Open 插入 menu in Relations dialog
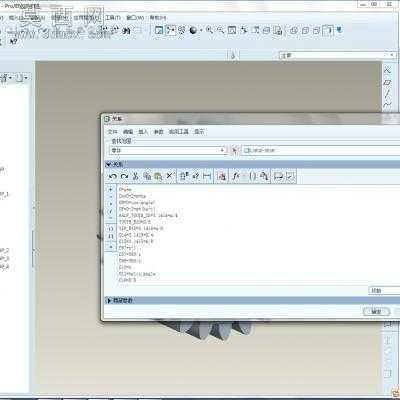The image size is (400, 400). [x=143, y=132]
